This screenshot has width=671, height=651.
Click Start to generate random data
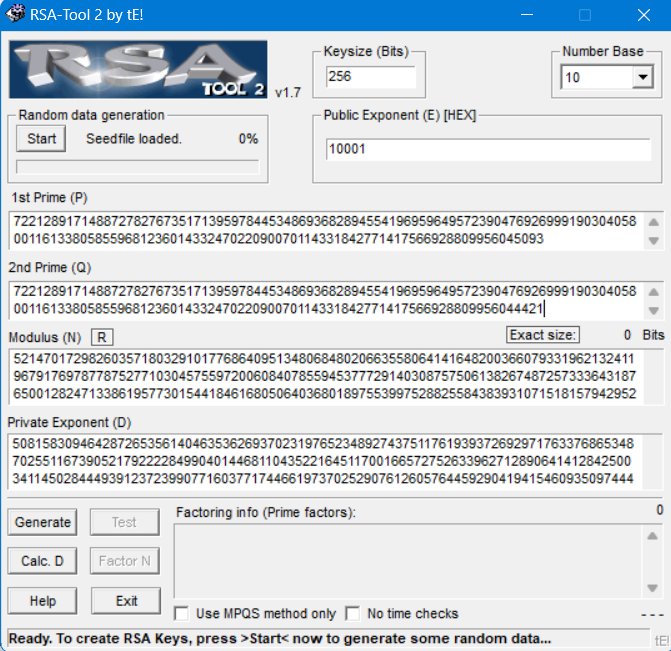point(42,139)
